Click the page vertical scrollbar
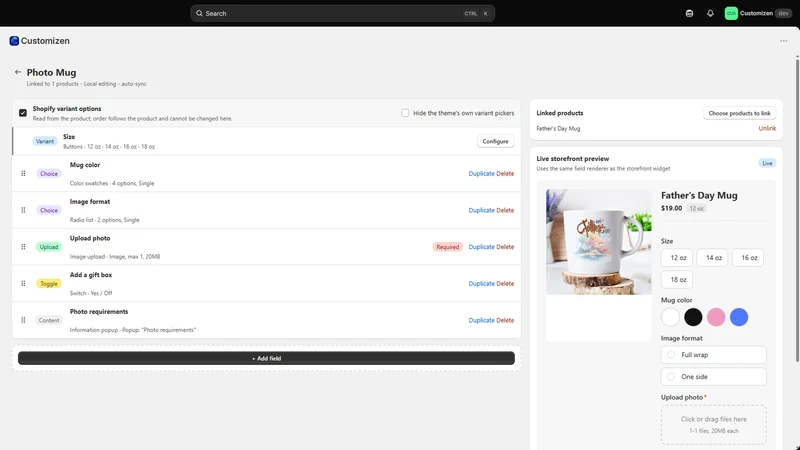This screenshot has height=450, width=800. (x=797, y=209)
